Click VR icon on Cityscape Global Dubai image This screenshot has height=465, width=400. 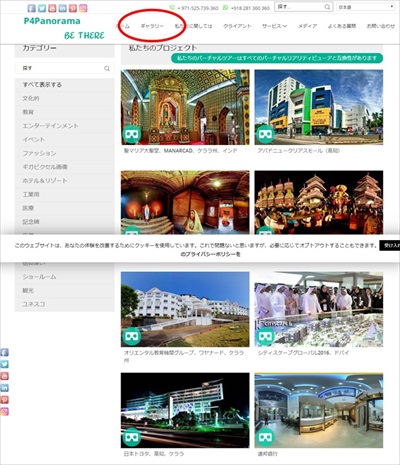(x=265, y=336)
